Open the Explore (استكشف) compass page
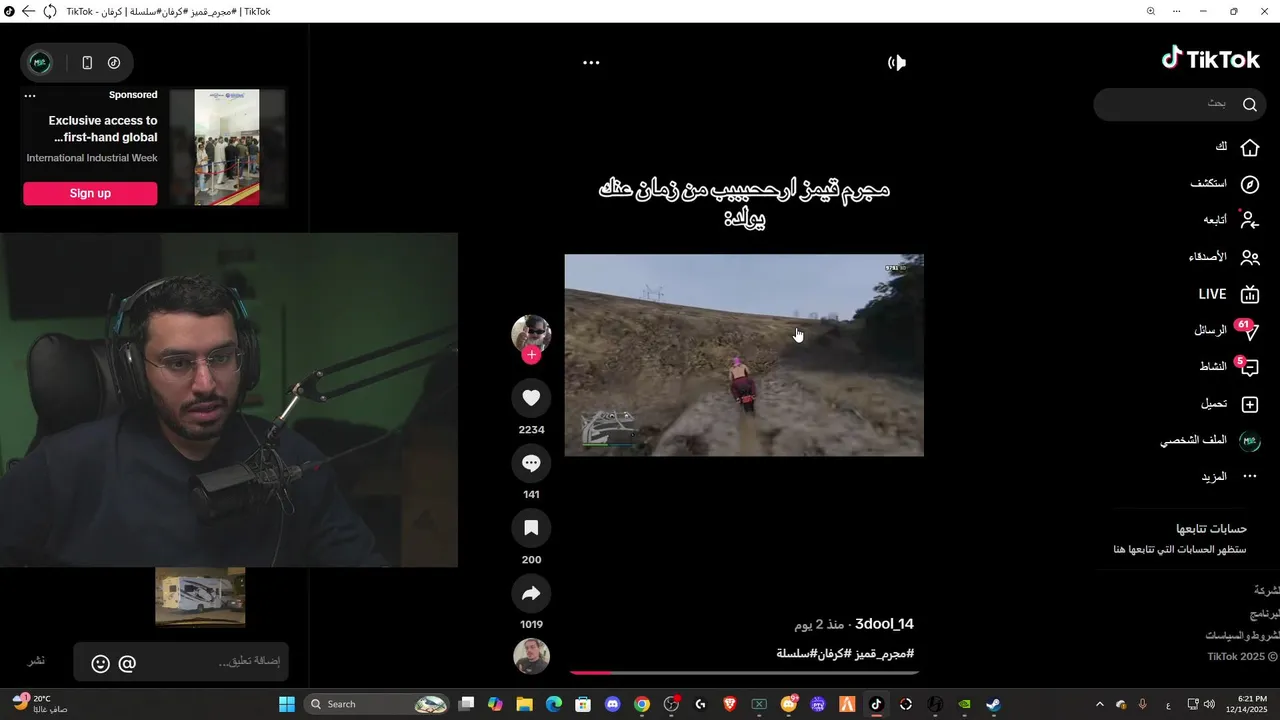The image size is (1280, 720). (x=1224, y=184)
